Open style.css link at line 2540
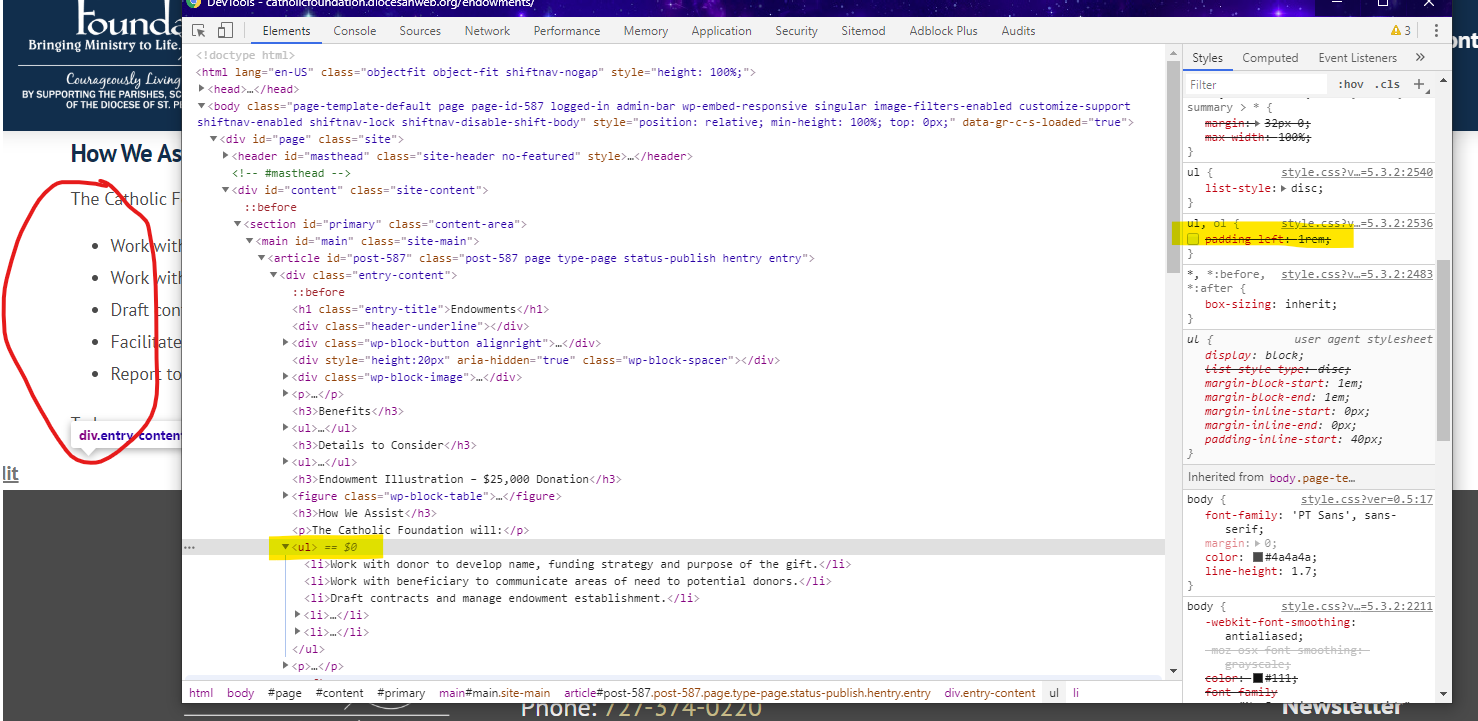This screenshot has width=1478, height=721. point(1356,173)
